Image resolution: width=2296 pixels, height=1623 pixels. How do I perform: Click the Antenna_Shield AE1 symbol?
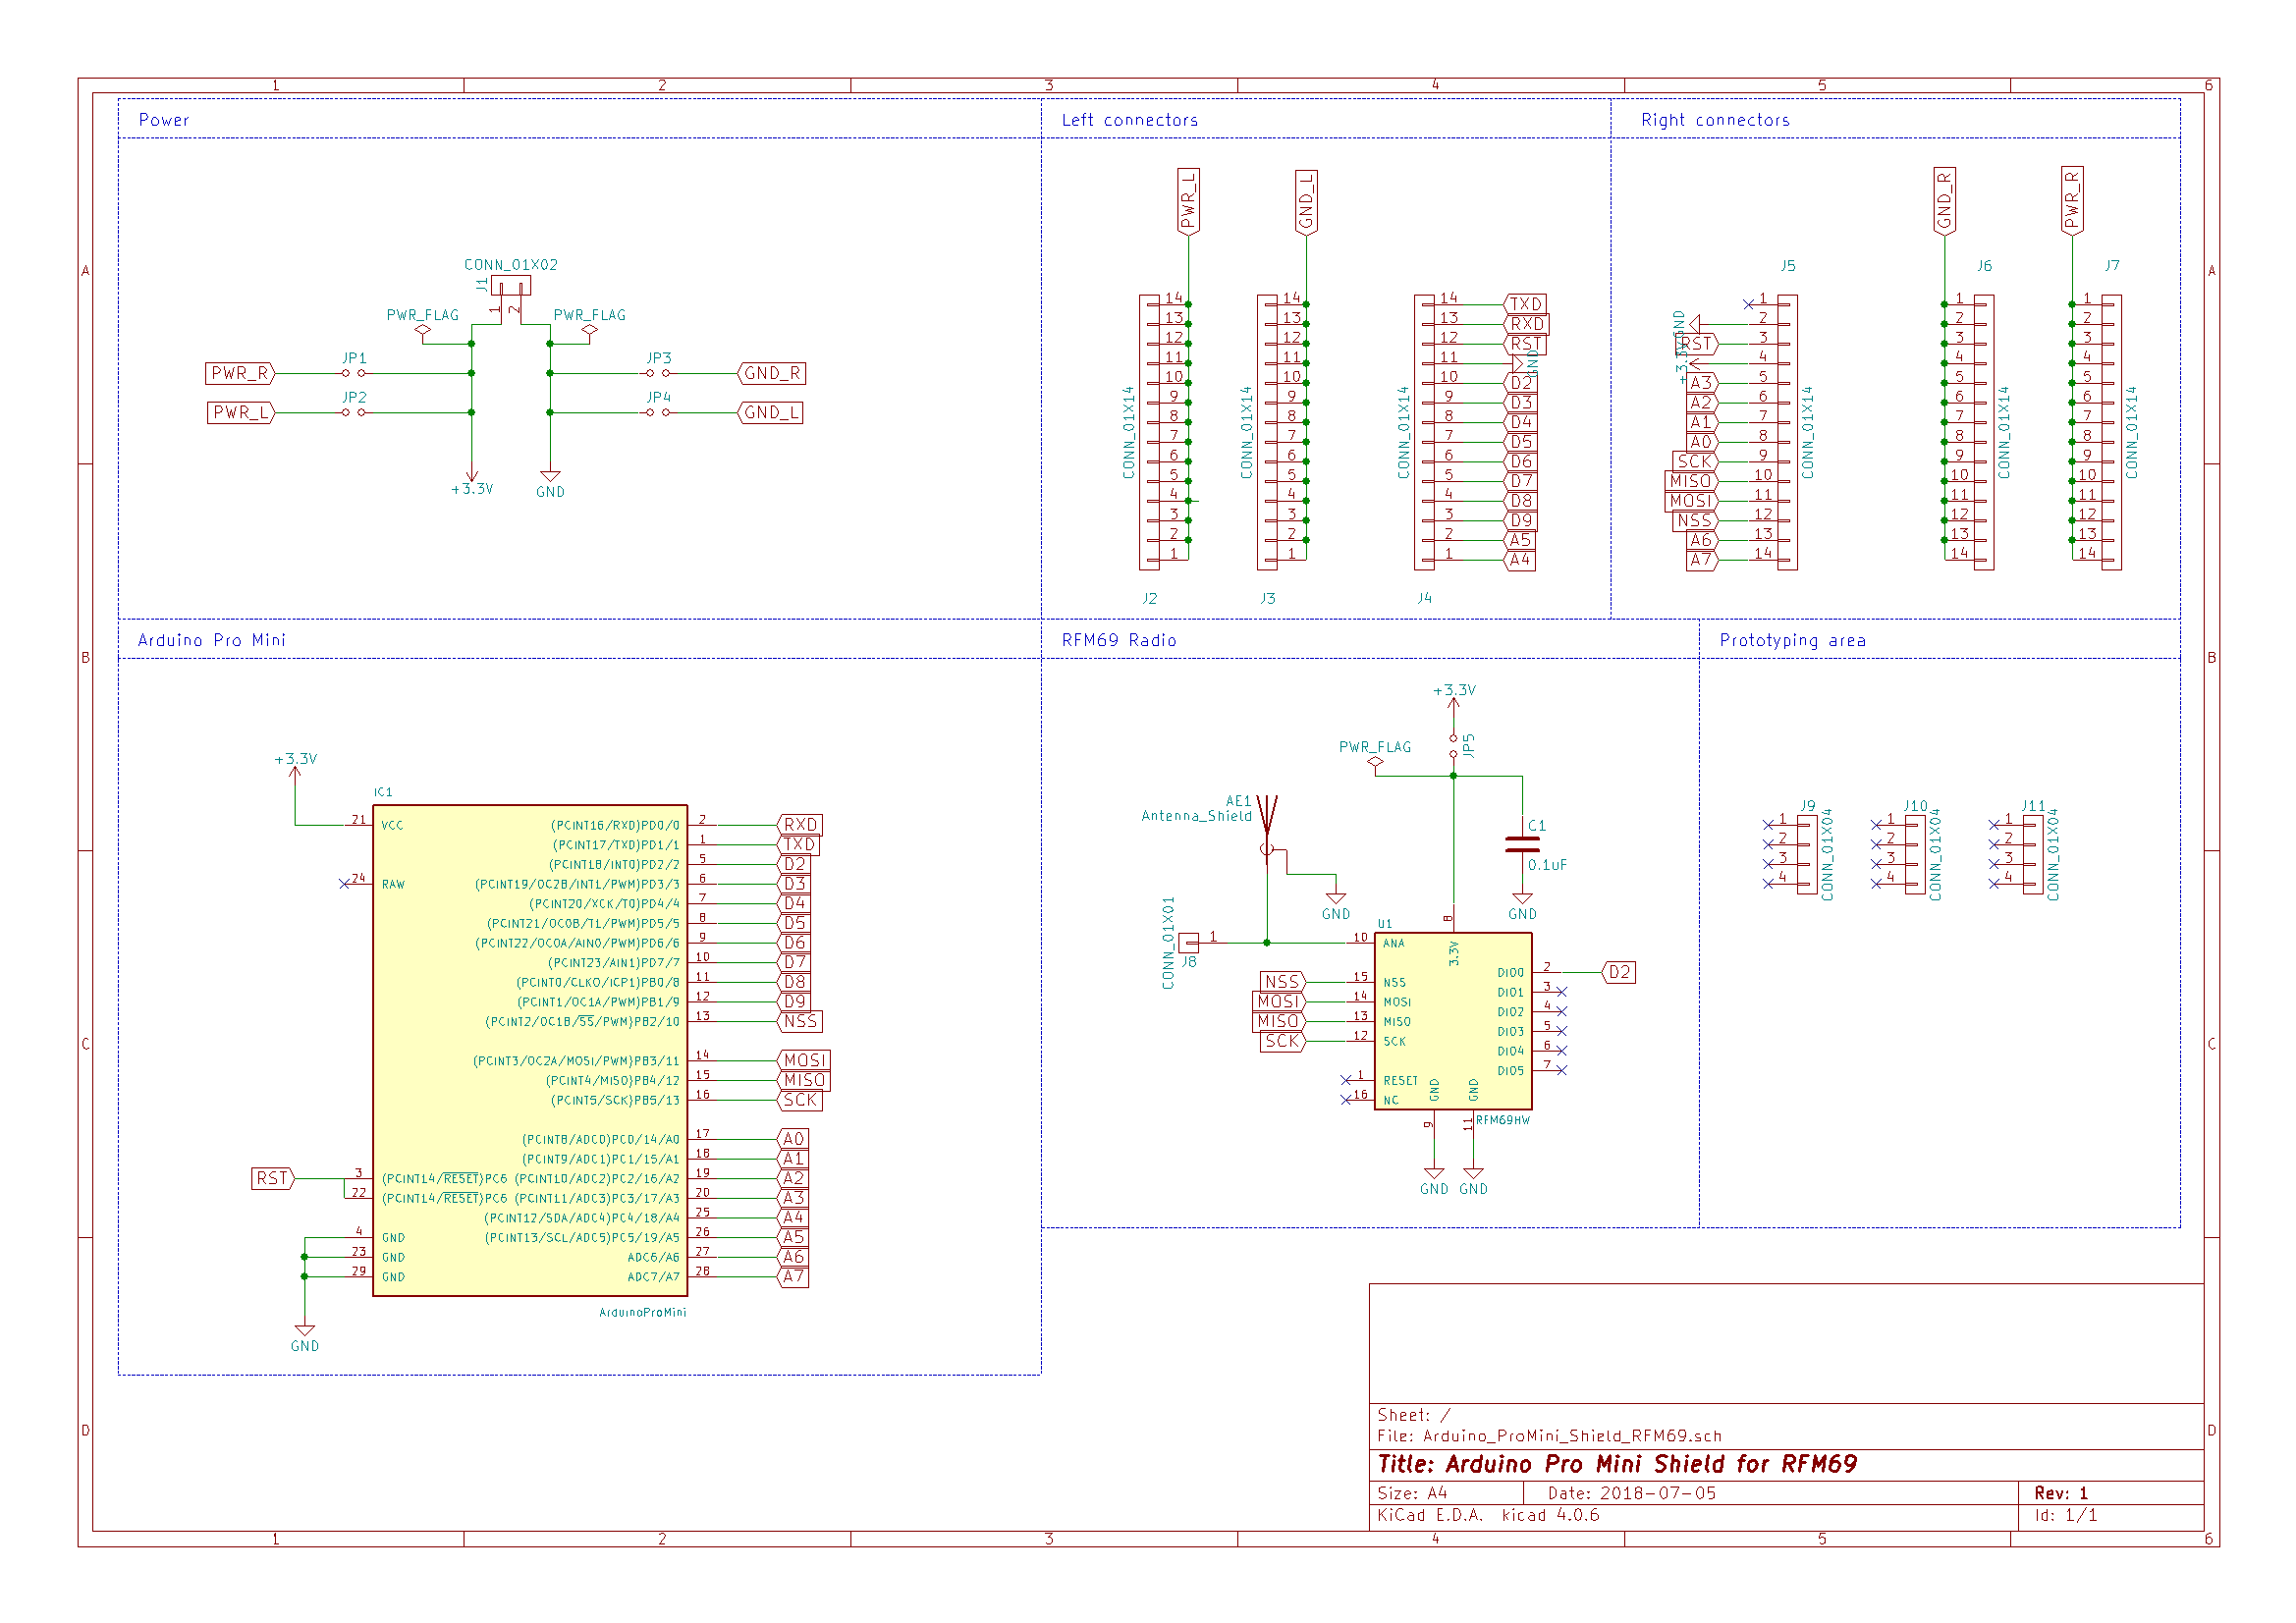[1267, 820]
